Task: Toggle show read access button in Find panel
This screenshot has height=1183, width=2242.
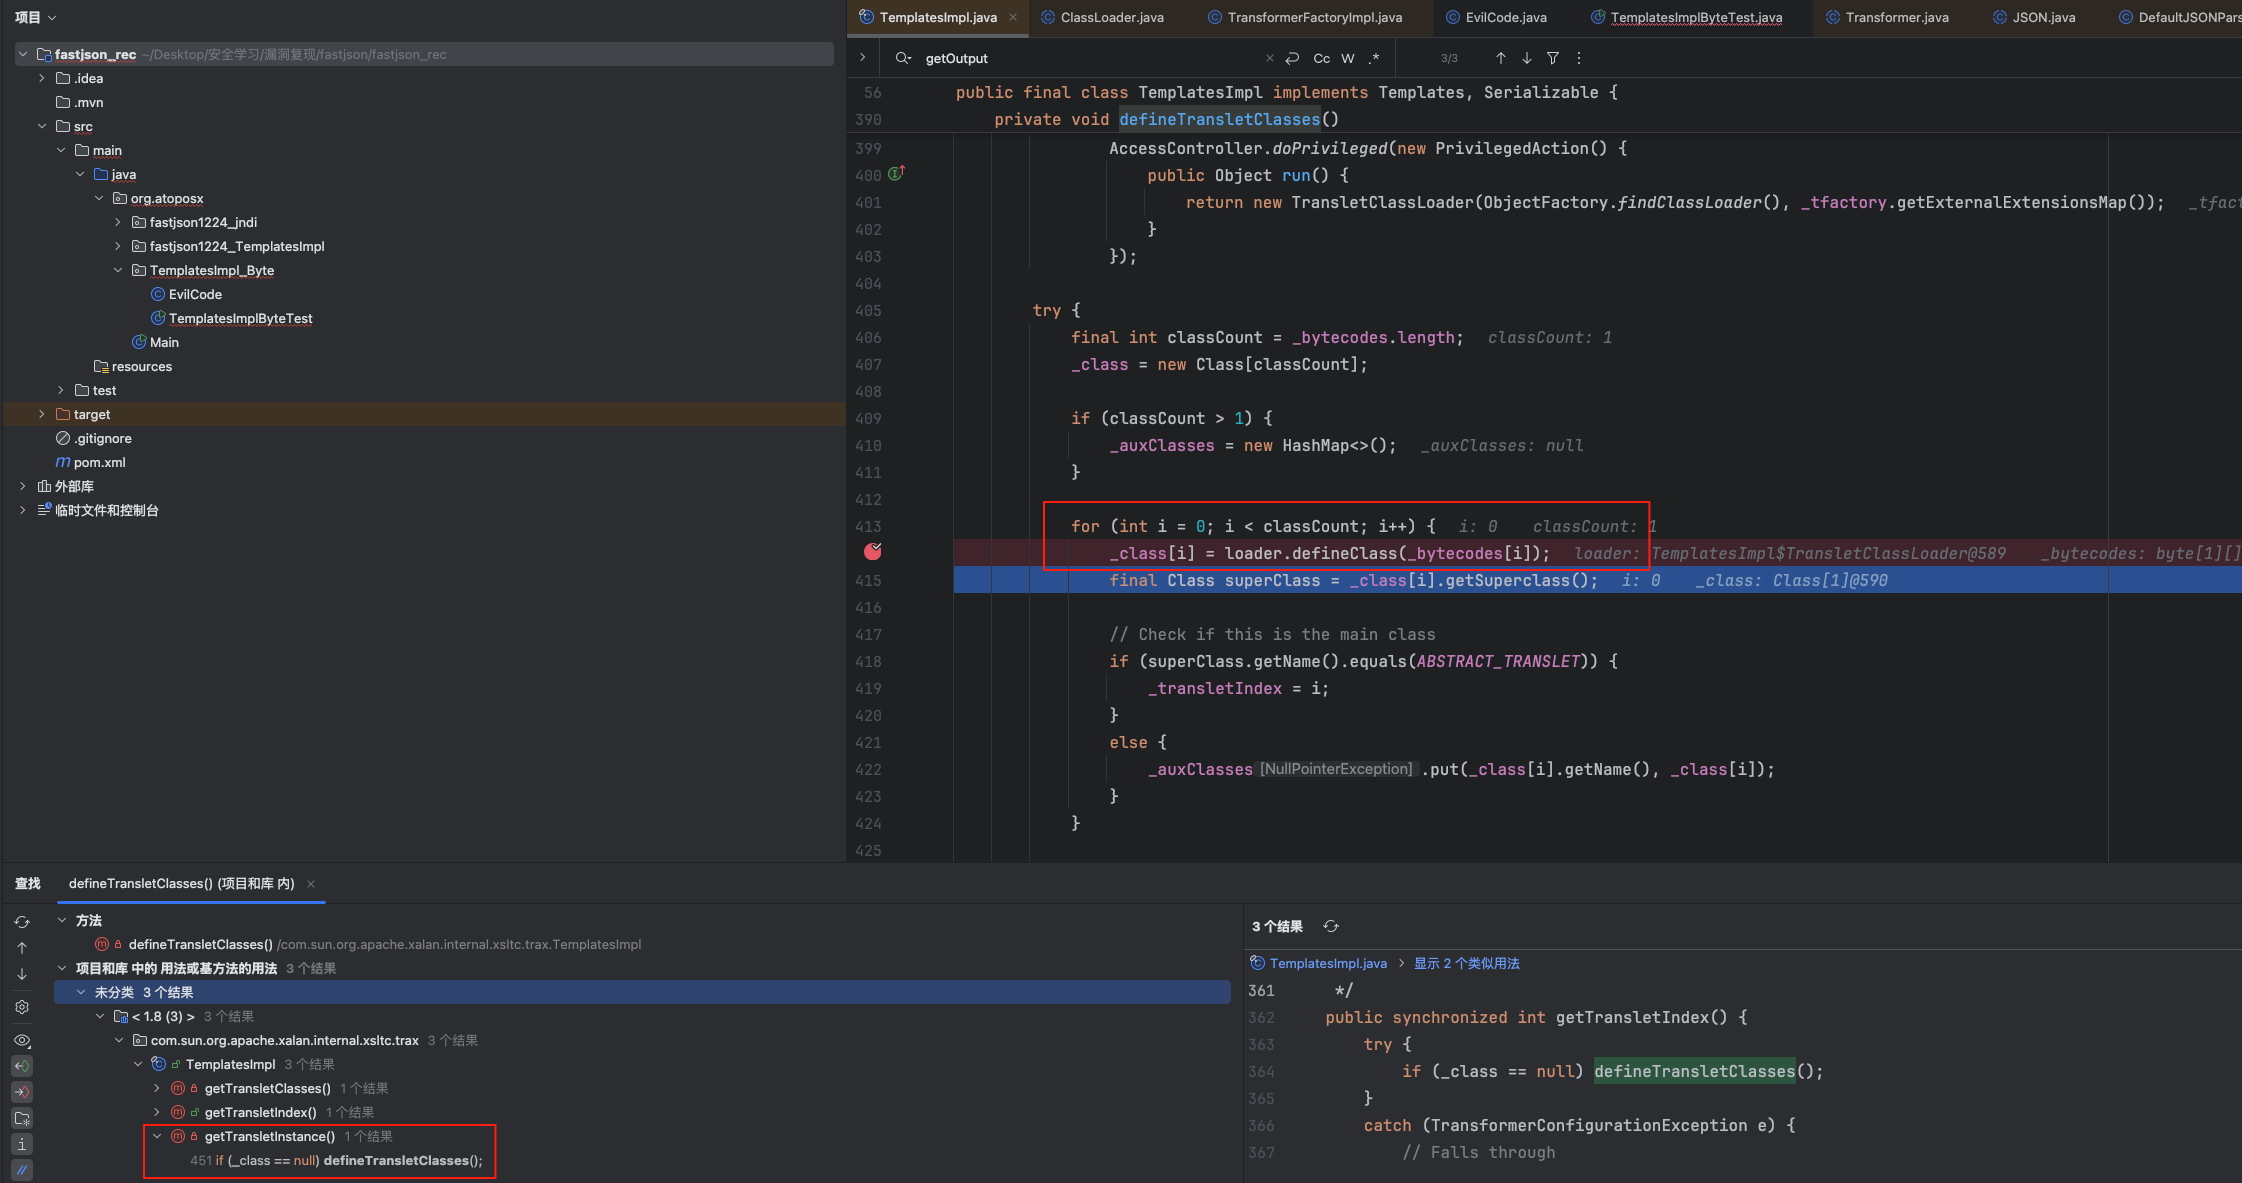Action: tap(22, 1066)
